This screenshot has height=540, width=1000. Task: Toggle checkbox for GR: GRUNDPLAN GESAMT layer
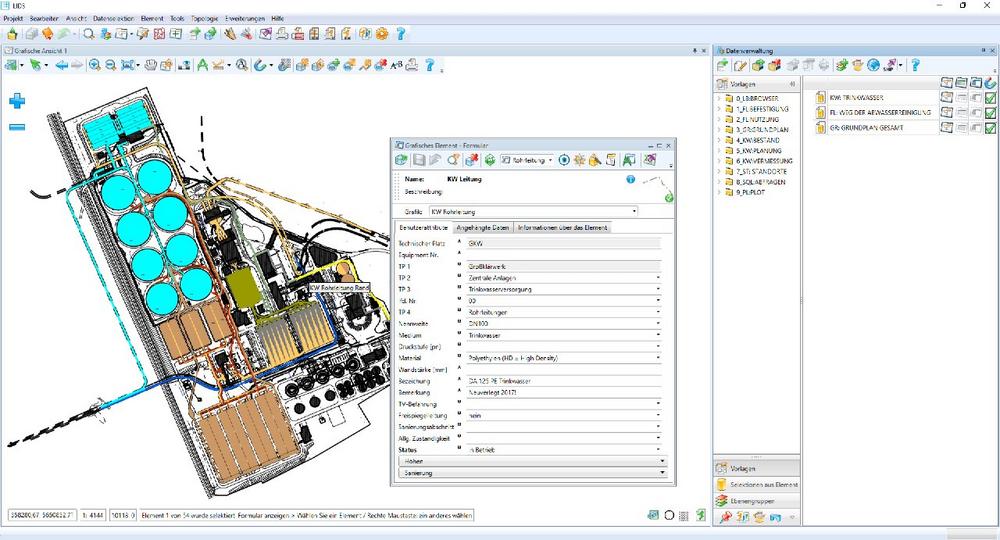(x=990, y=128)
